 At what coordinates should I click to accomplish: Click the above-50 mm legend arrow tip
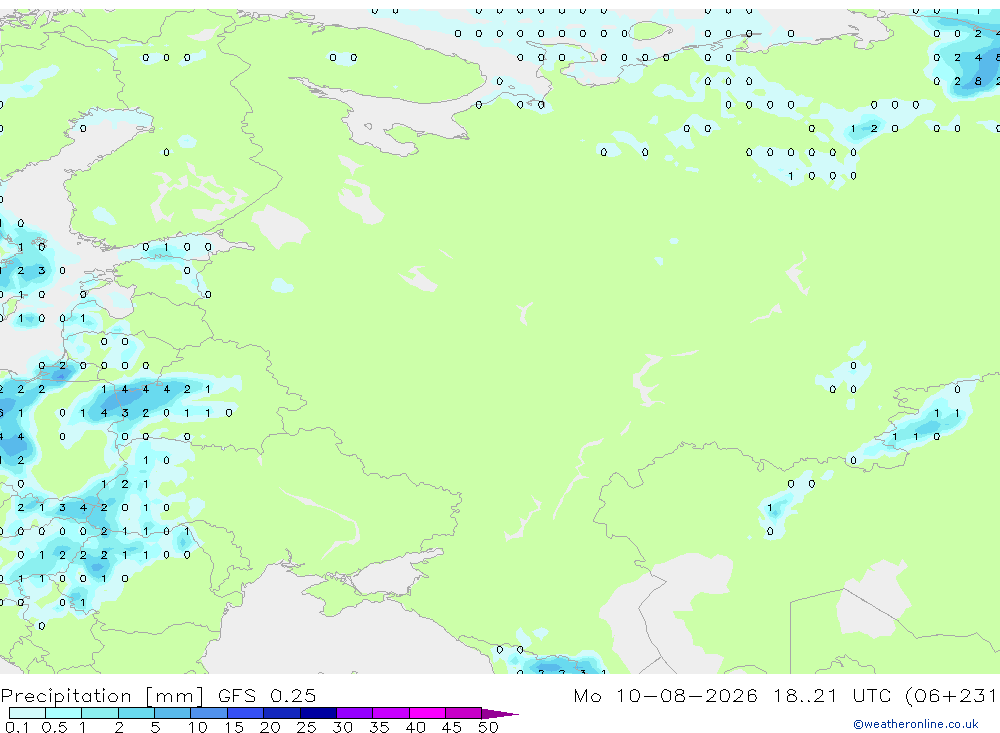pos(500,714)
